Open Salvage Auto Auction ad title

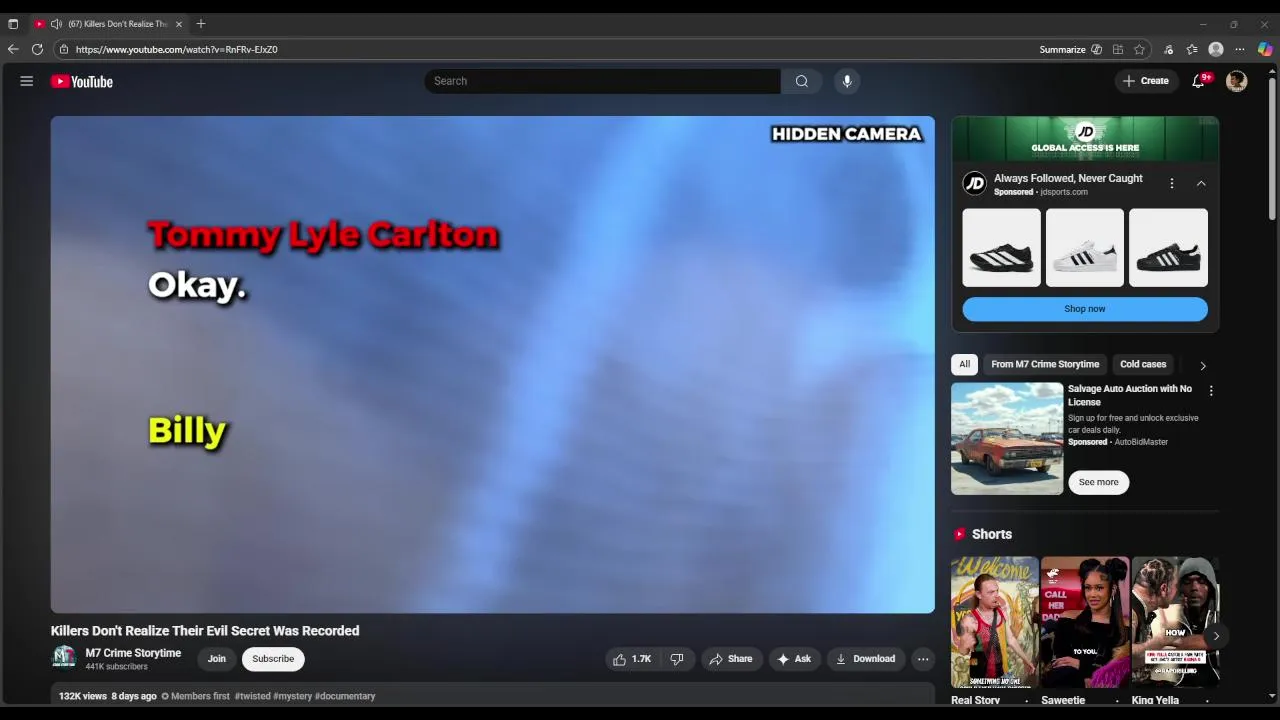pyautogui.click(x=1130, y=395)
